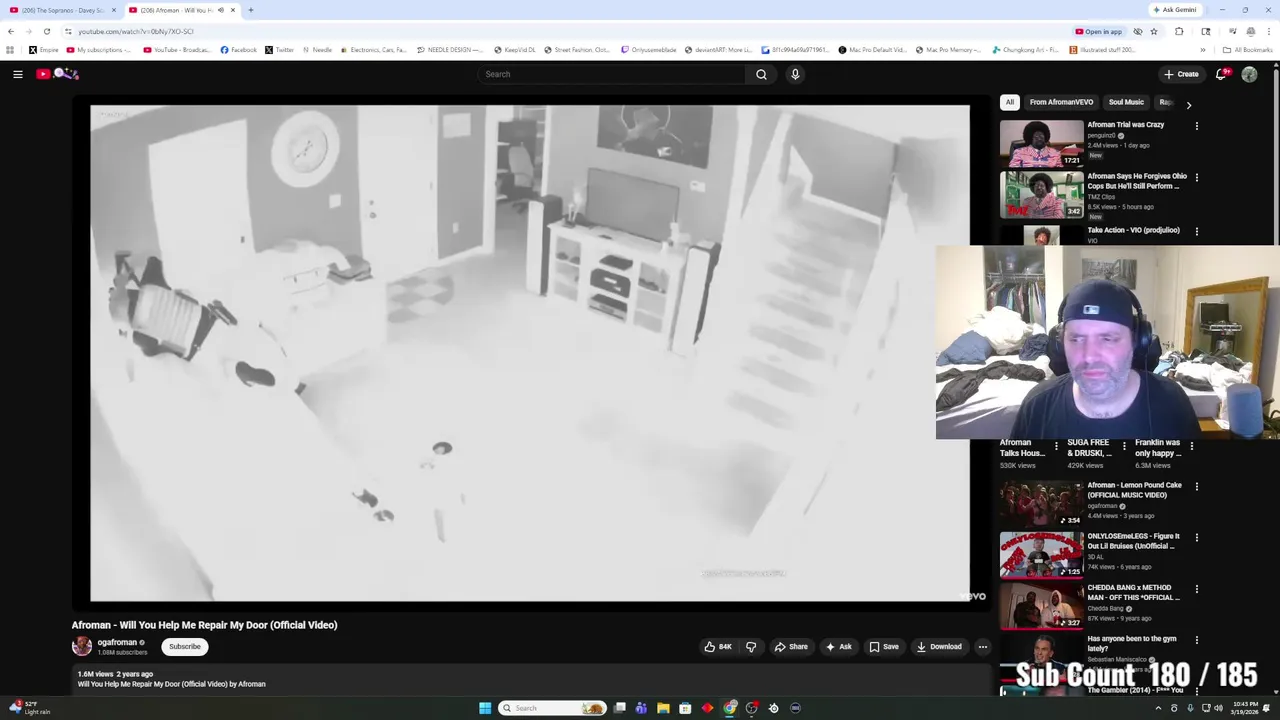Click the Share button
The width and height of the screenshot is (1280, 720).
[791, 646]
